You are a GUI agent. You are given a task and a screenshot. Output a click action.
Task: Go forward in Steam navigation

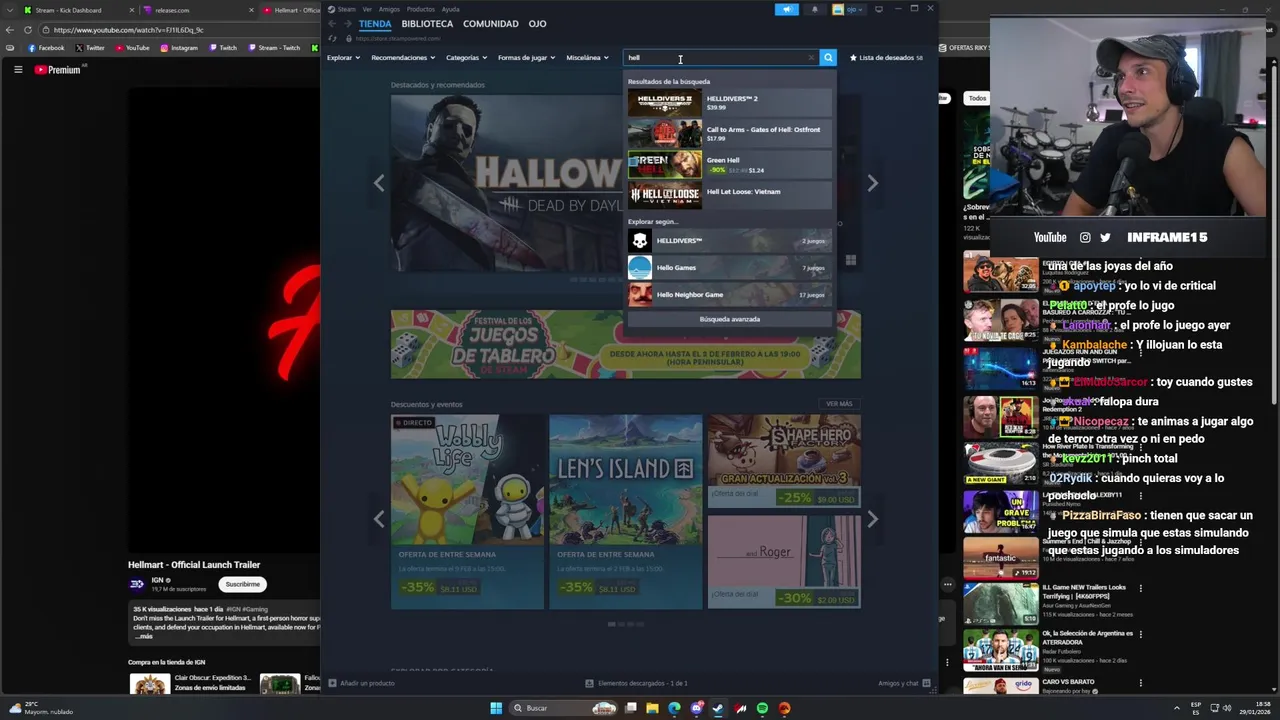347,24
